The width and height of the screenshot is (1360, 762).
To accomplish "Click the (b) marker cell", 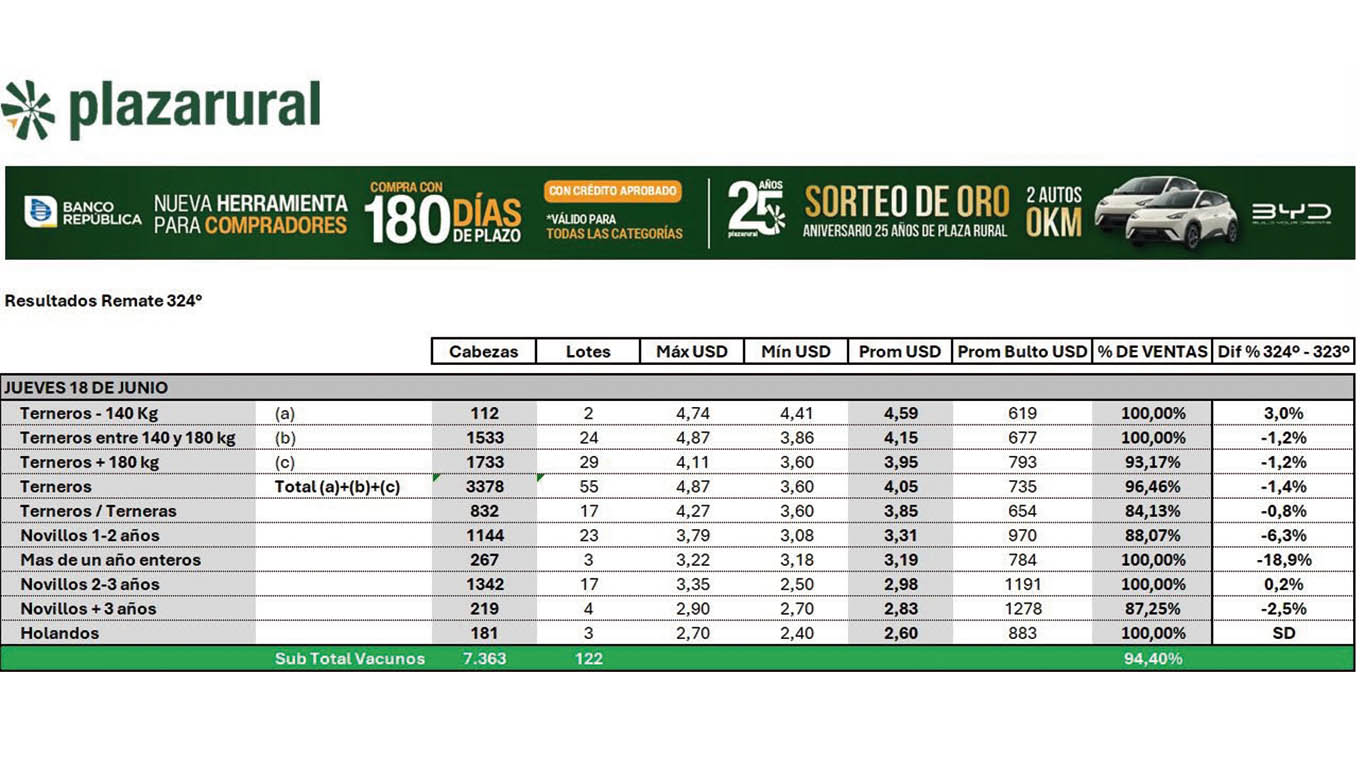I will tap(285, 437).
